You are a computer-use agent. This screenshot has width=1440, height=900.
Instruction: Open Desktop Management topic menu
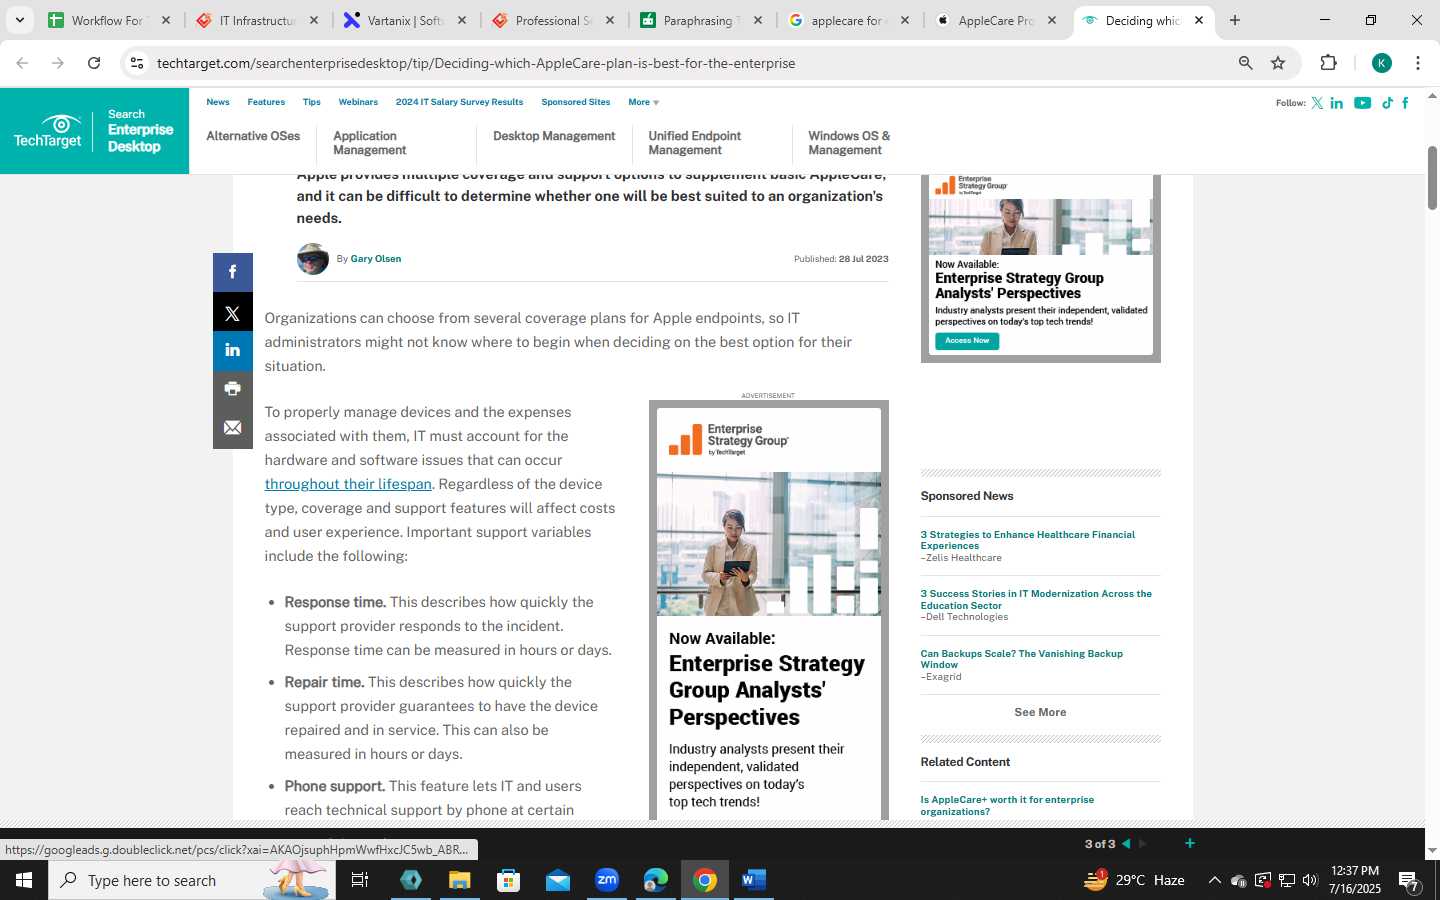[554, 136]
